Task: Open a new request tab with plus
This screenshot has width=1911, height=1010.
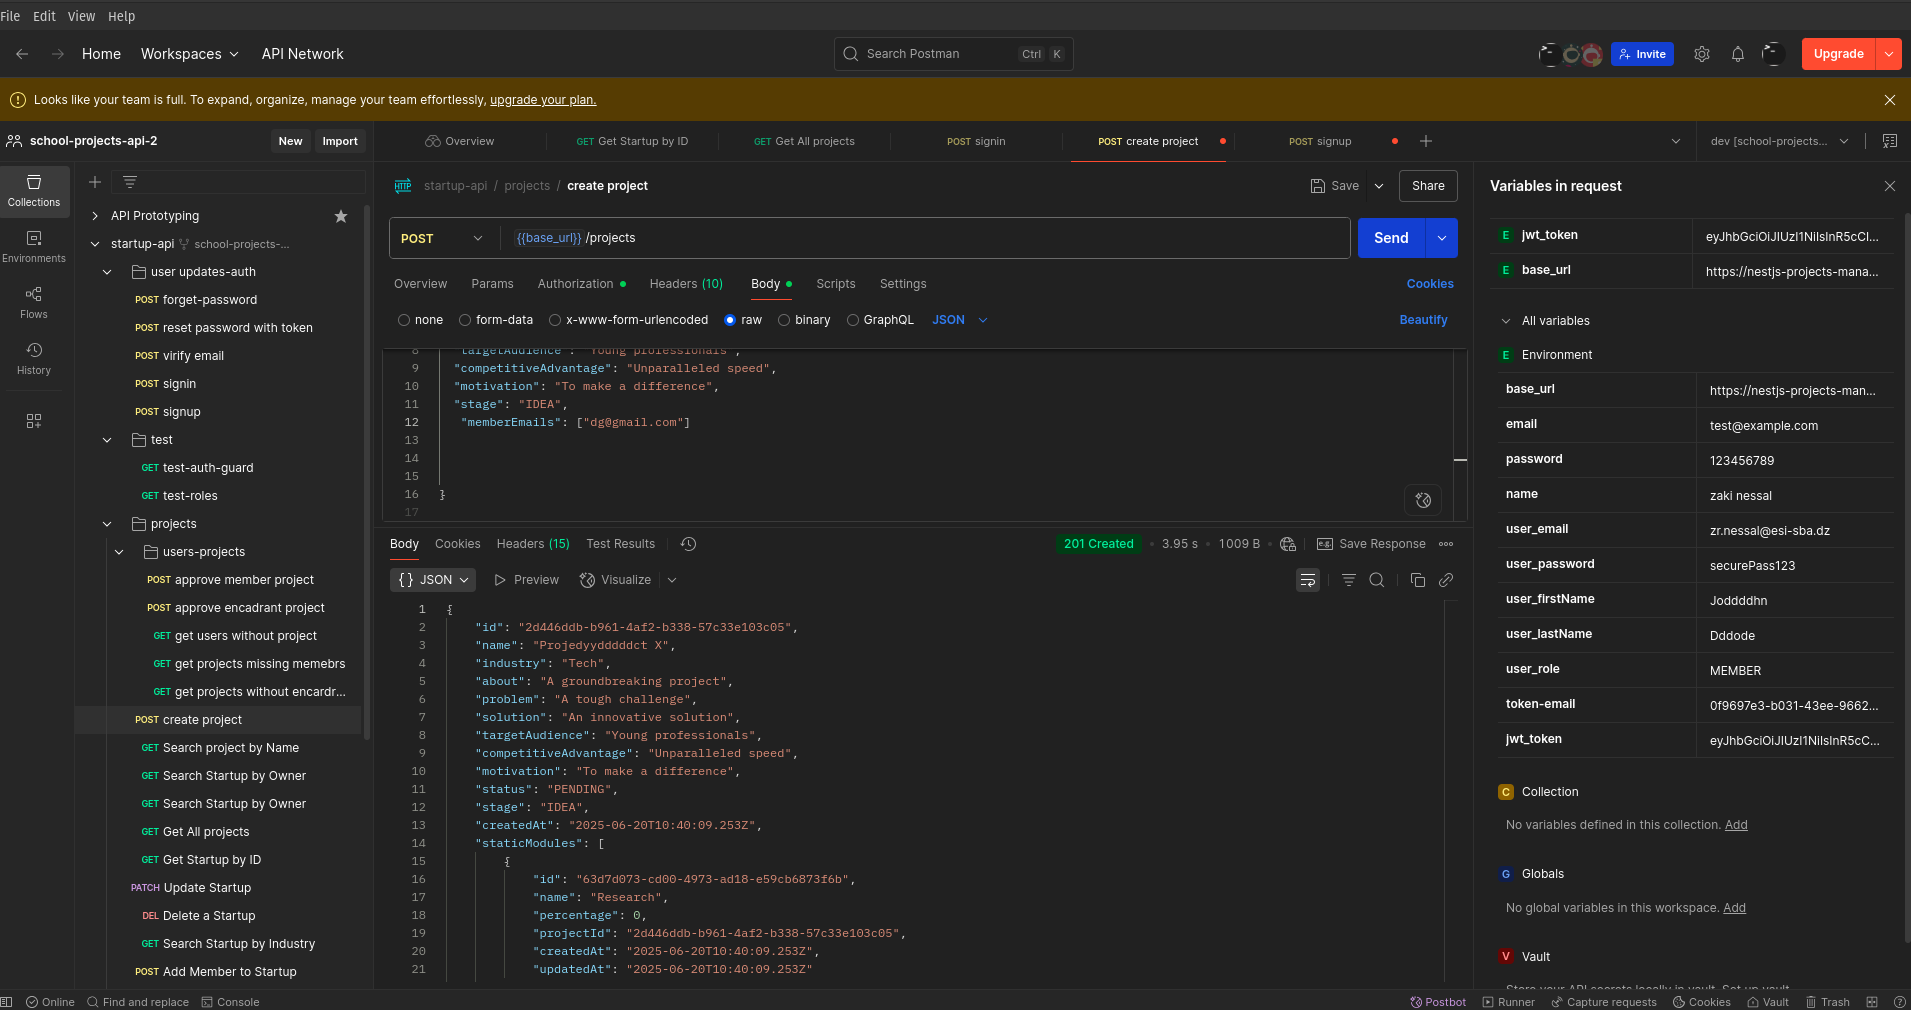Action: (1426, 141)
